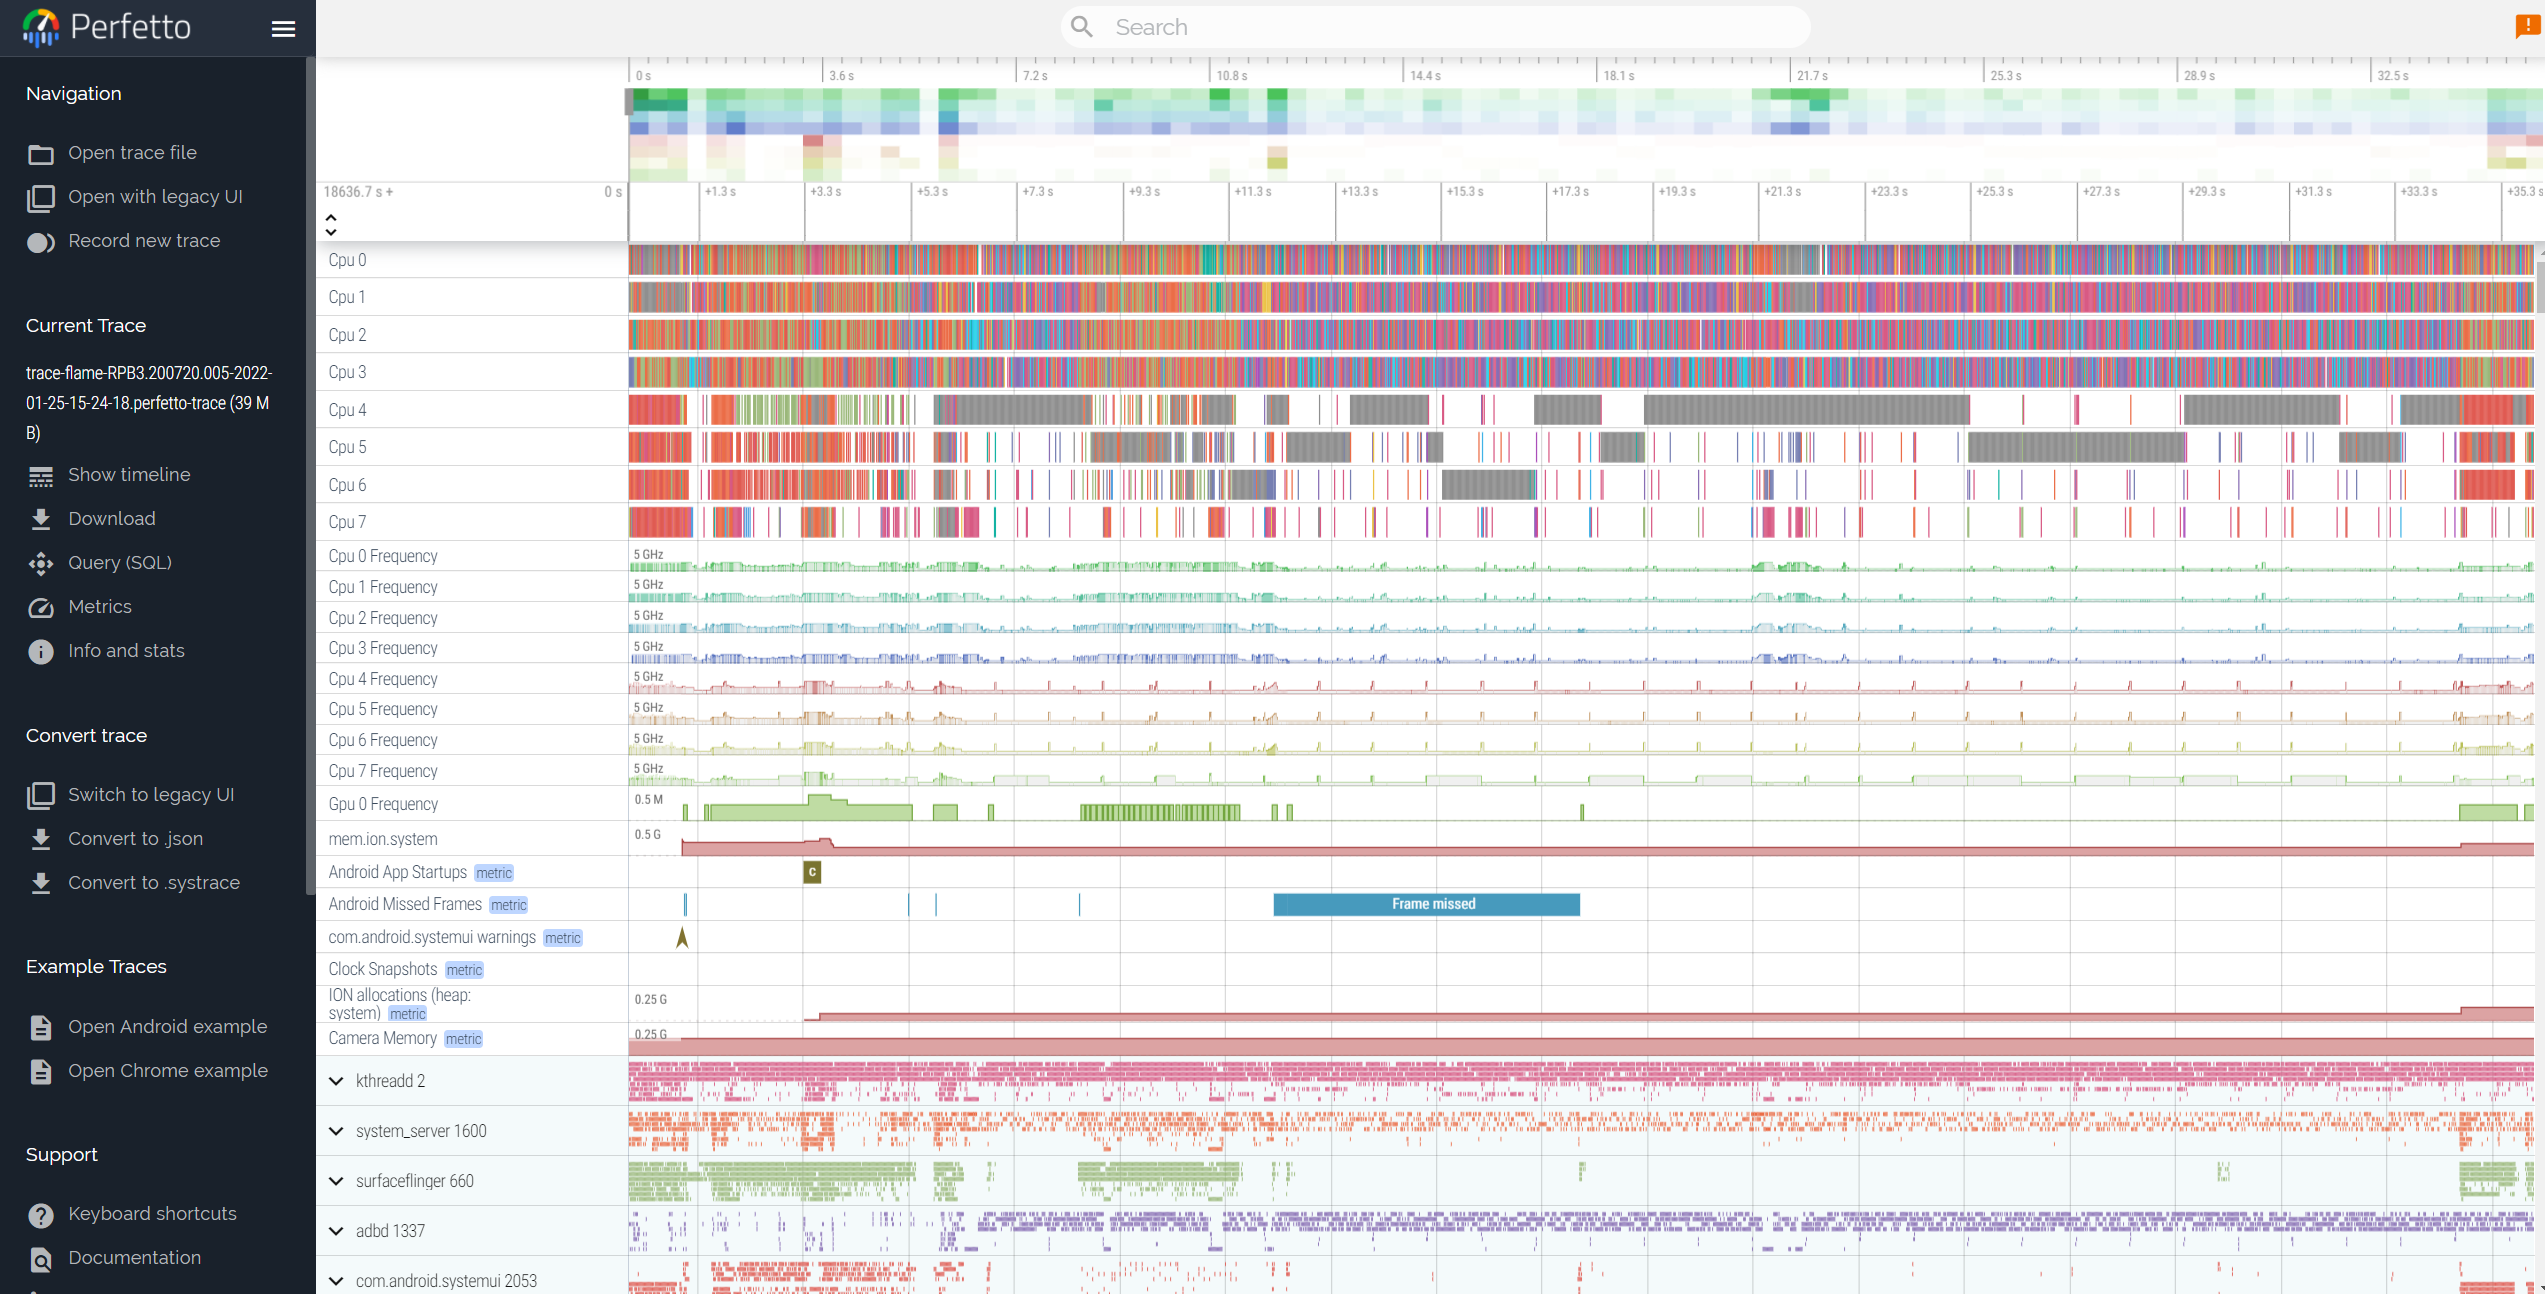Select the Cpu 7 track label
This screenshot has height=1294, width=2545.
(347, 522)
